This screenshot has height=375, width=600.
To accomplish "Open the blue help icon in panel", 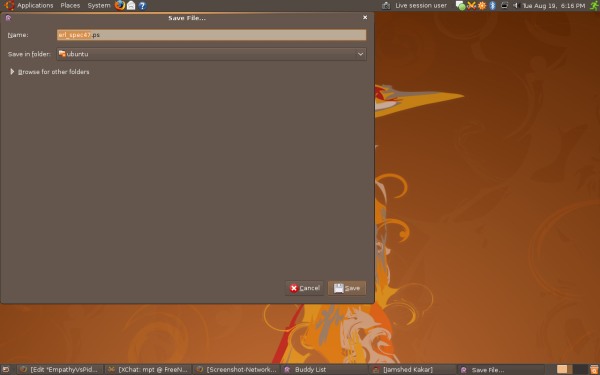I will click(x=142, y=6).
